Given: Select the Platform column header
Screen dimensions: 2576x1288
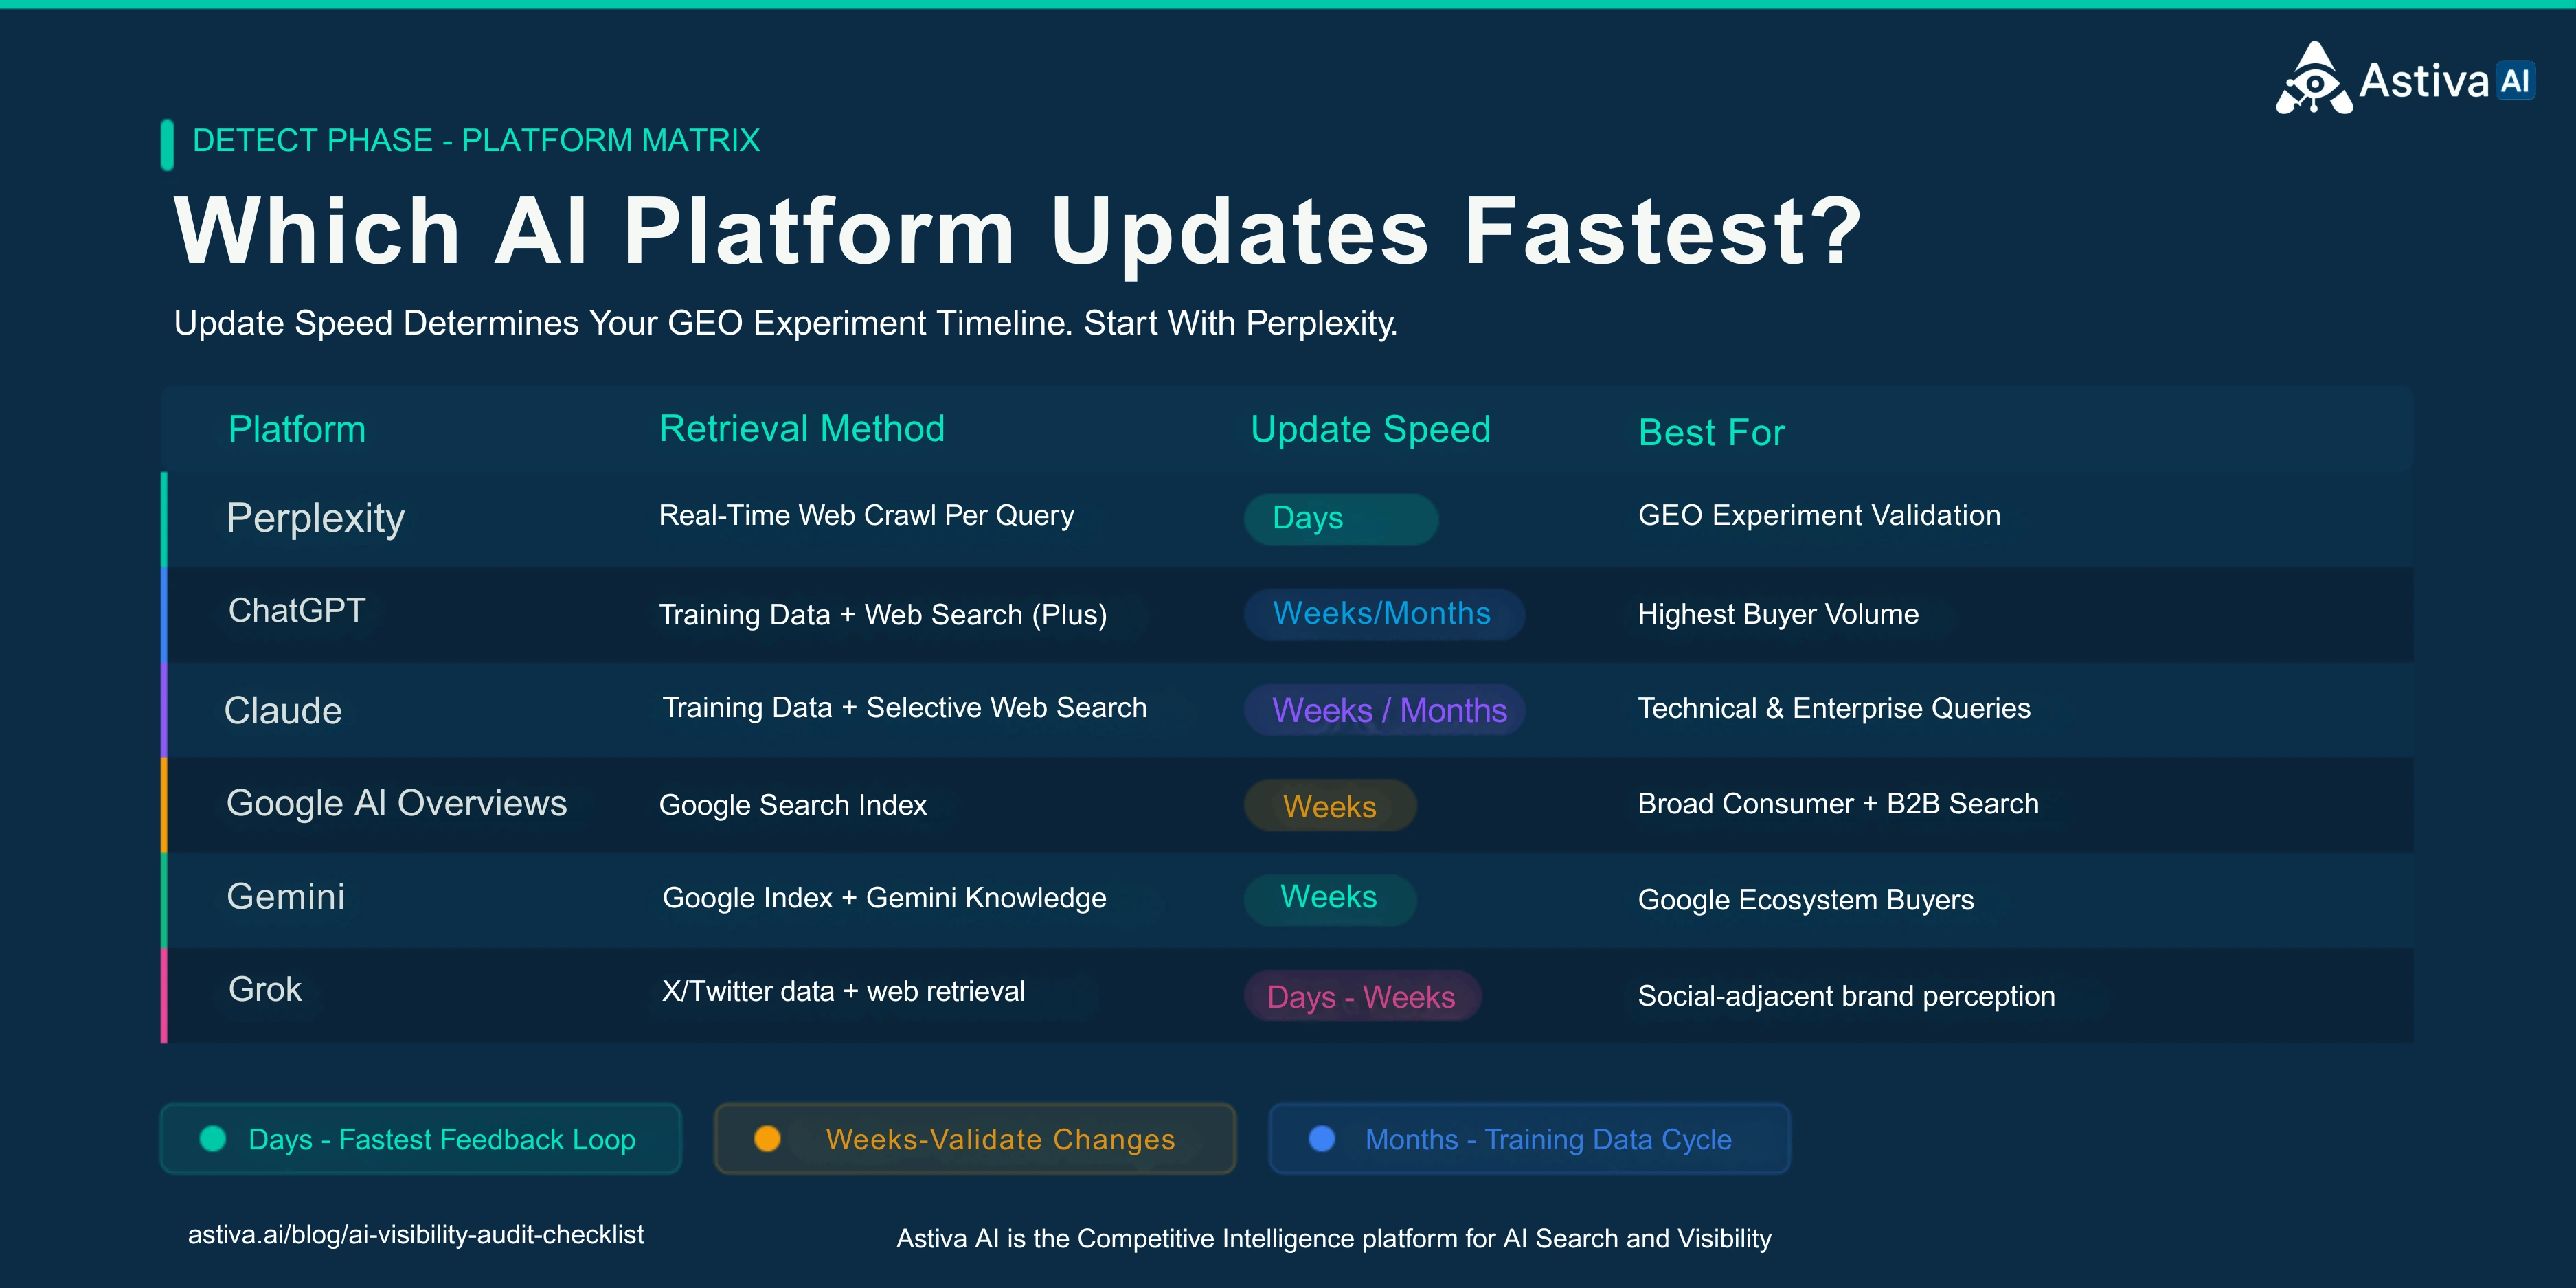Looking at the screenshot, I should tap(297, 429).
